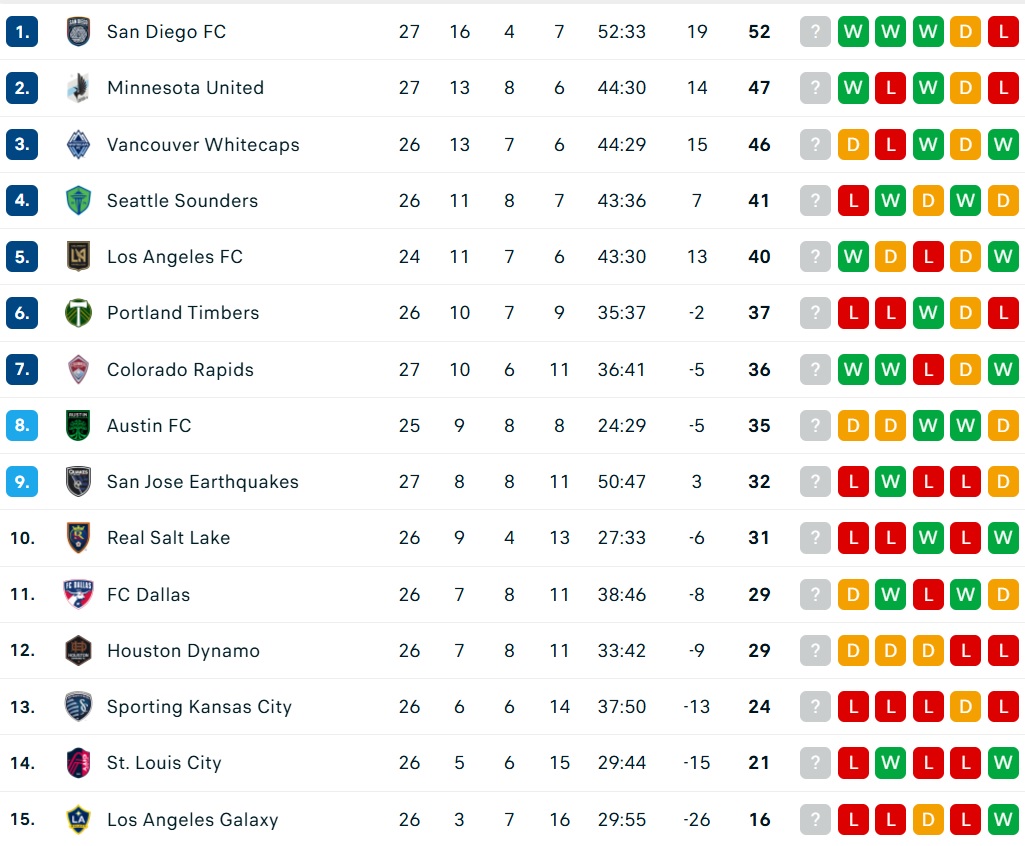
Task: Click the San Jose Earthquakes logo
Action: [78, 482]
